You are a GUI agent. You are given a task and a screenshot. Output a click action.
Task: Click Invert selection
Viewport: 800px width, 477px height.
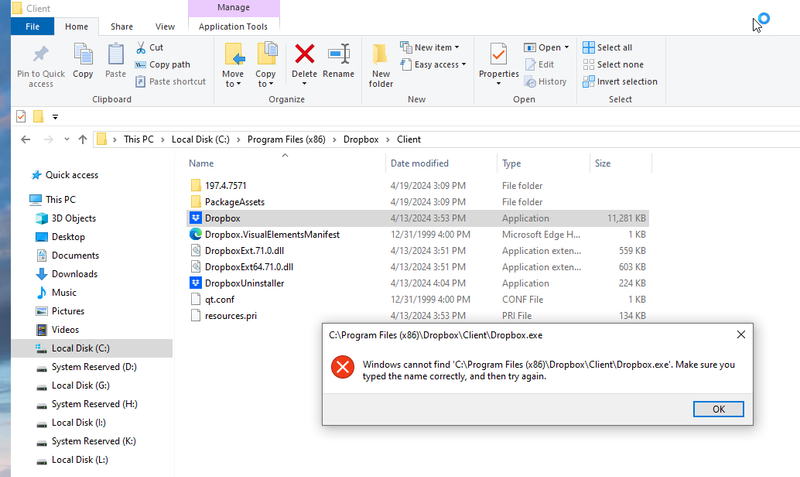[x=620, y=82]
